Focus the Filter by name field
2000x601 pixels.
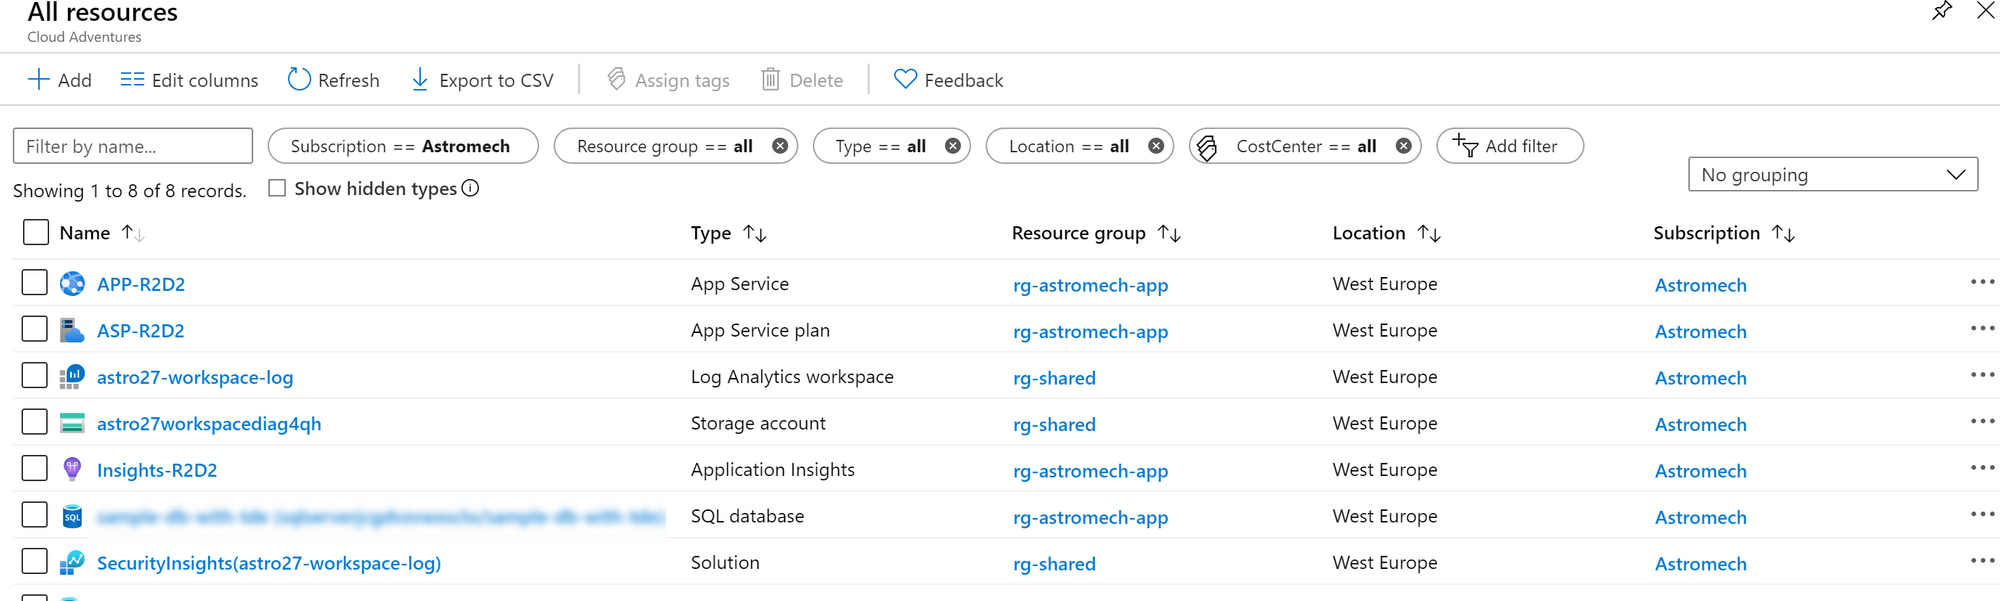click(133, 146)
